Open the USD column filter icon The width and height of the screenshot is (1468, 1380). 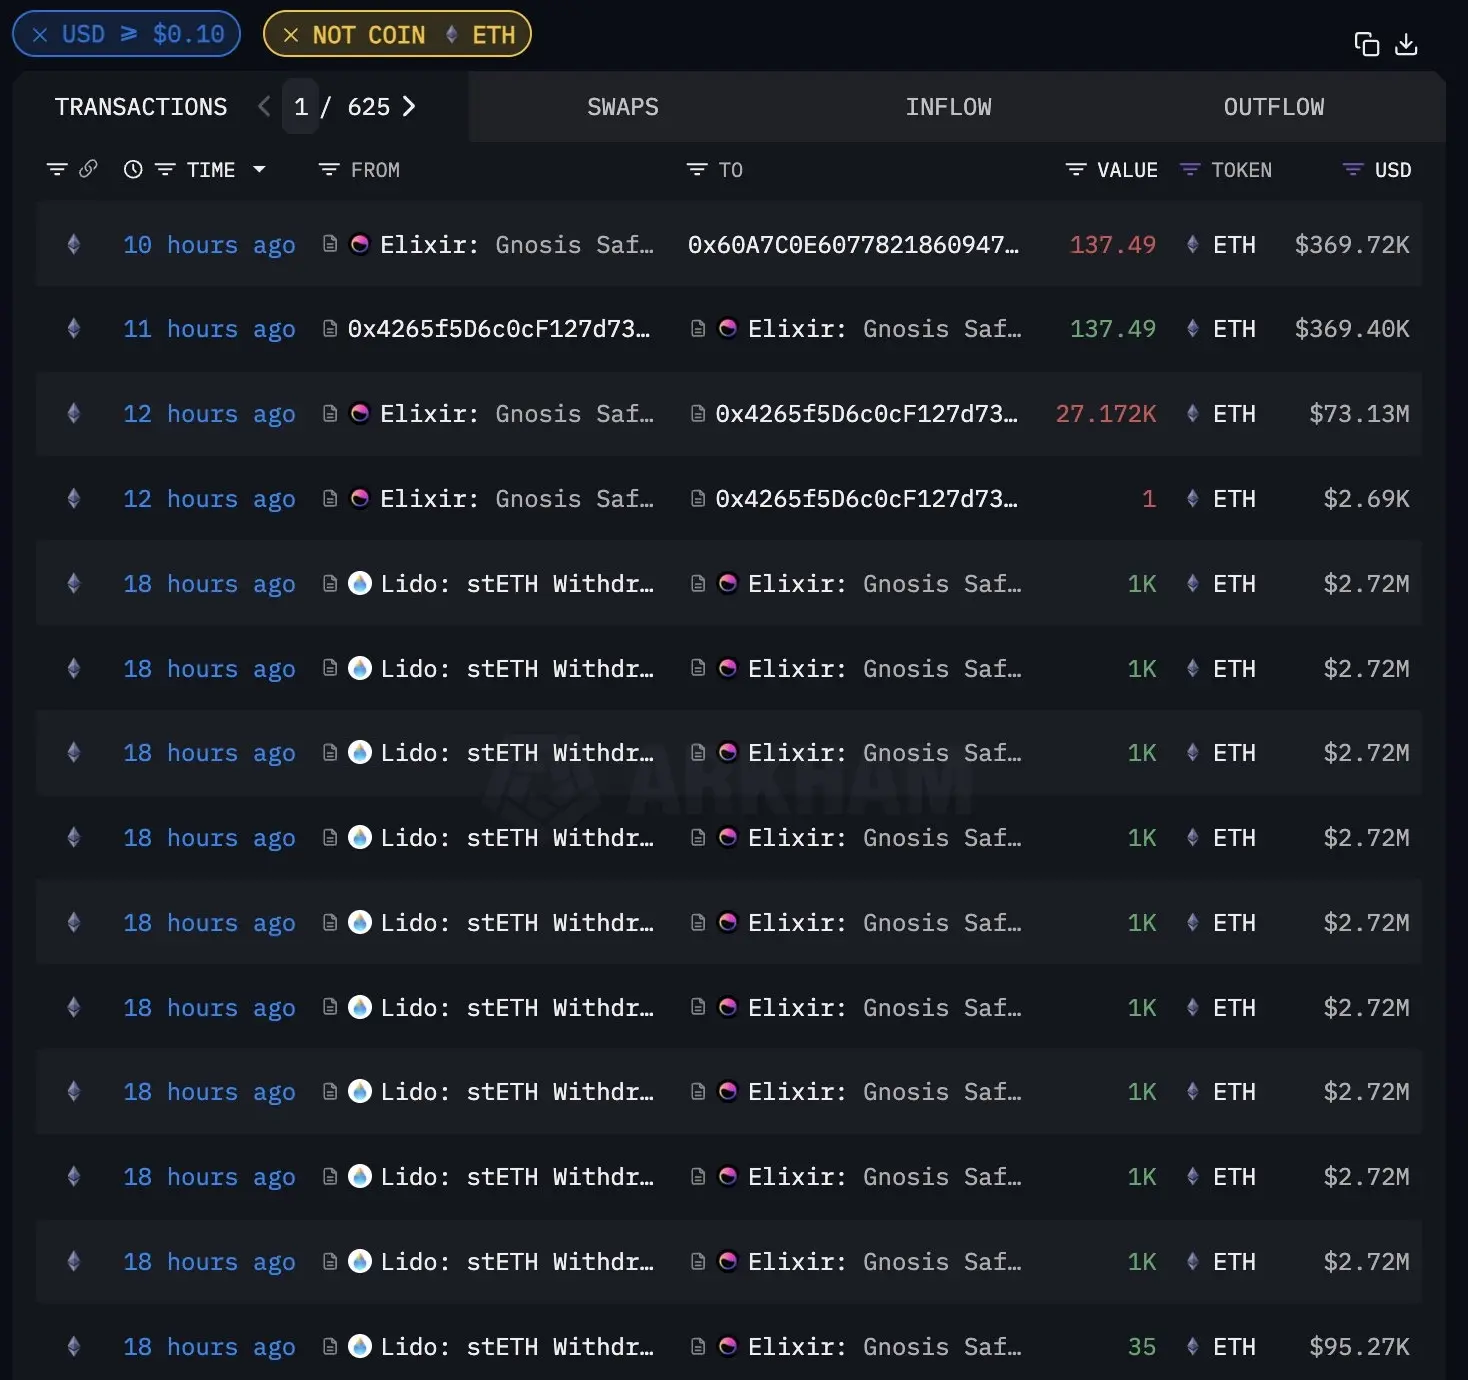(x=1352, y=170)
